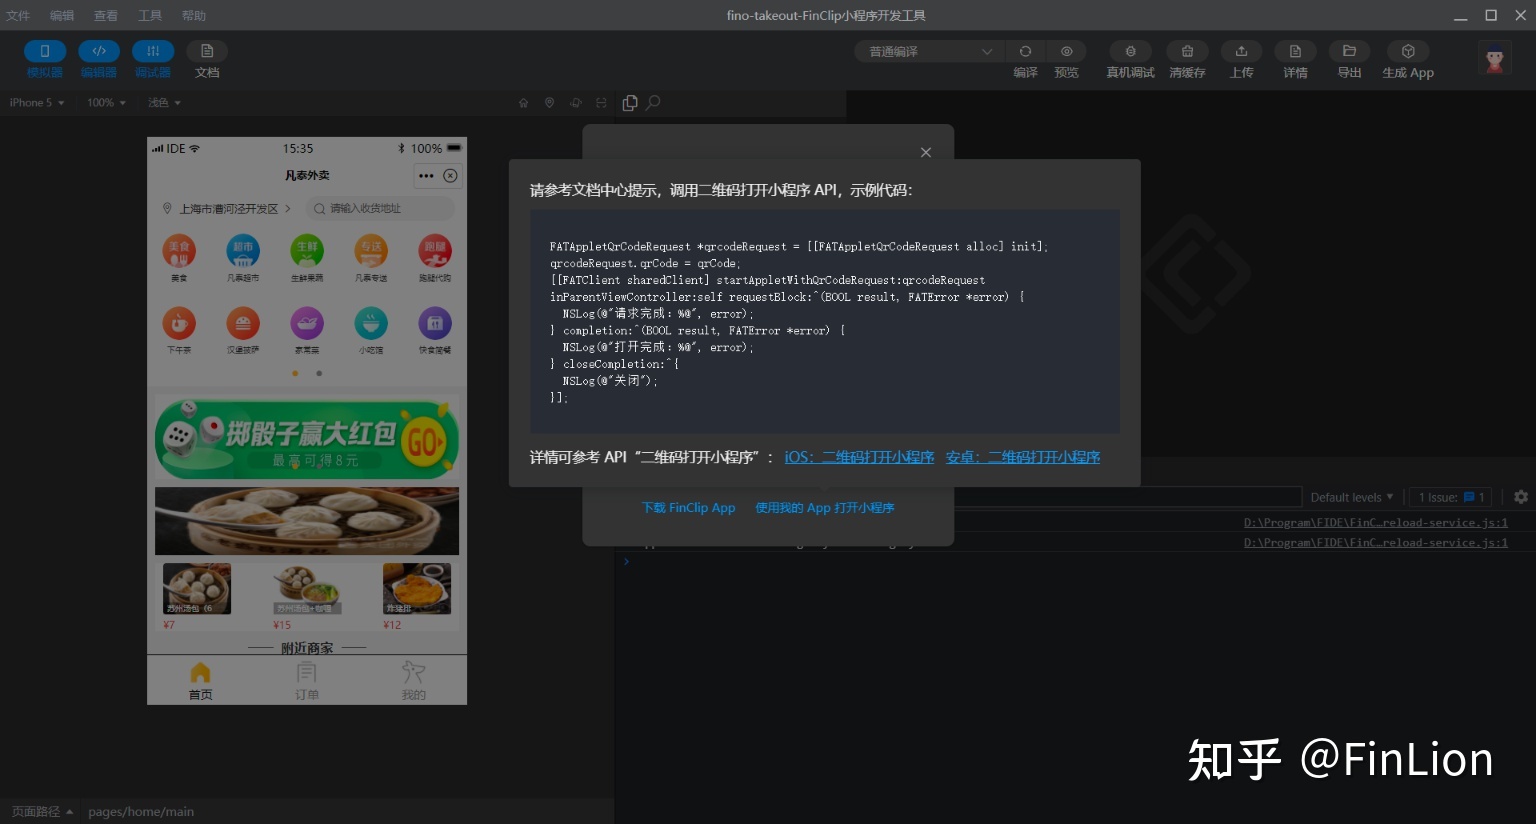
Task: Toggle the 模拟器 simulator panel button
Action: tap(45, 51)
